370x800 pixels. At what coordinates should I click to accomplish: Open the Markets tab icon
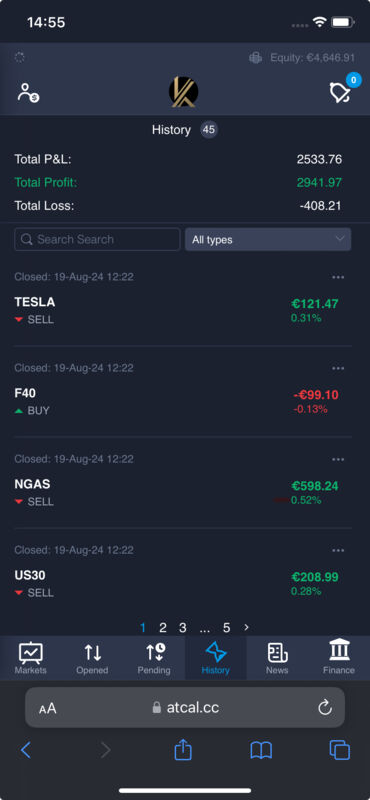tap(31, 653)
